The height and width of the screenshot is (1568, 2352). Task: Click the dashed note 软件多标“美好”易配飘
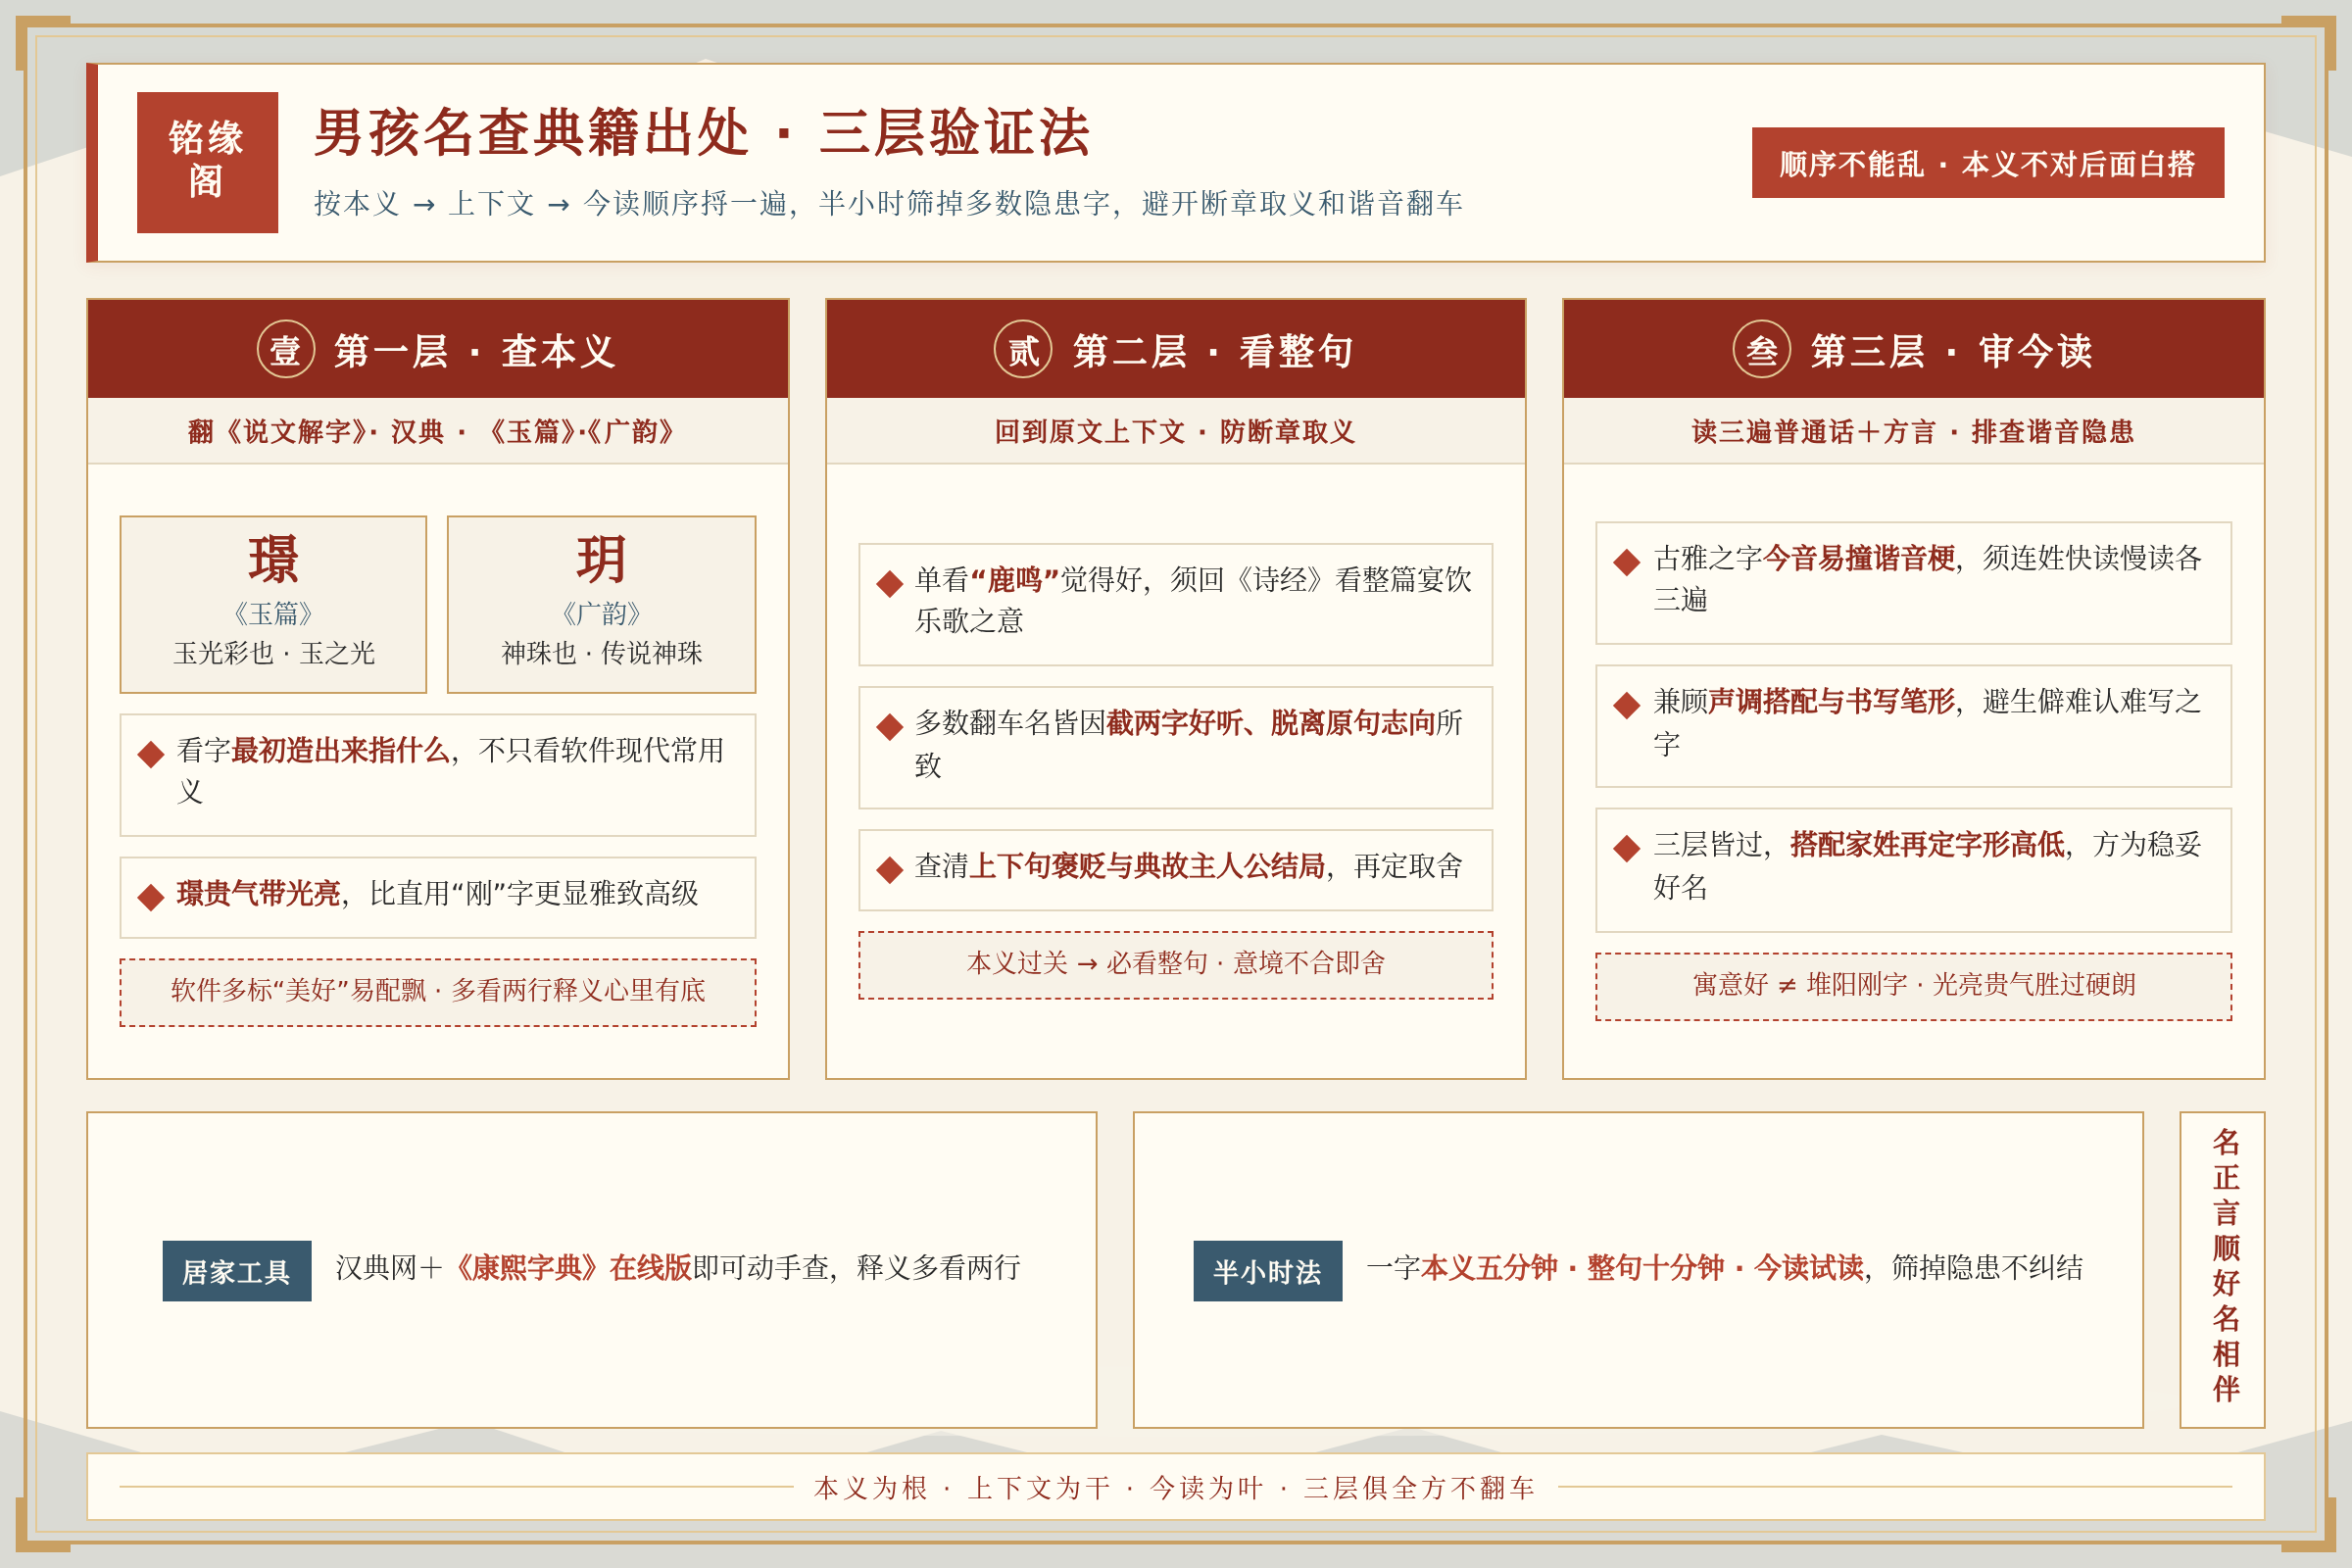click(438, 992)
